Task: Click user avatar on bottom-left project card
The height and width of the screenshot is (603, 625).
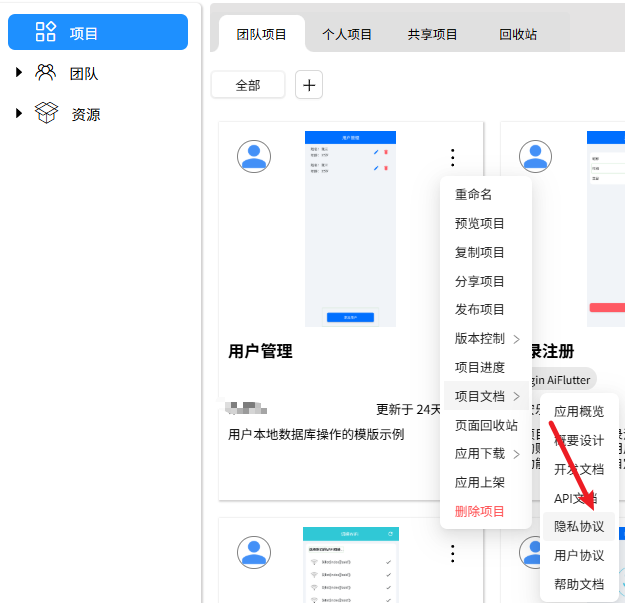Action: [x=254, y=552]
